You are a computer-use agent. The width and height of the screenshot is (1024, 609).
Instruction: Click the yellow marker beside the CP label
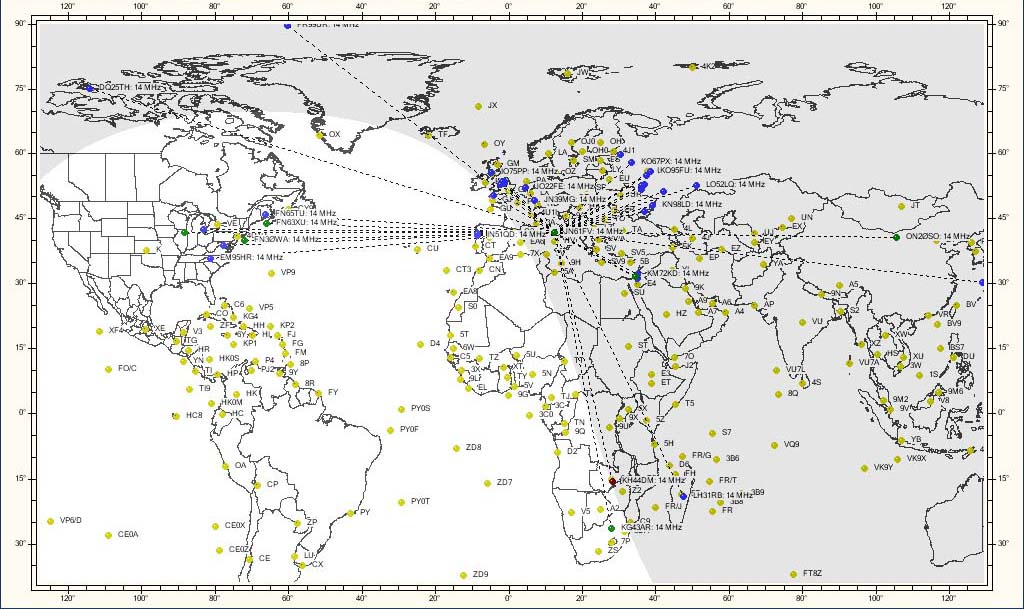coord(257,485)
